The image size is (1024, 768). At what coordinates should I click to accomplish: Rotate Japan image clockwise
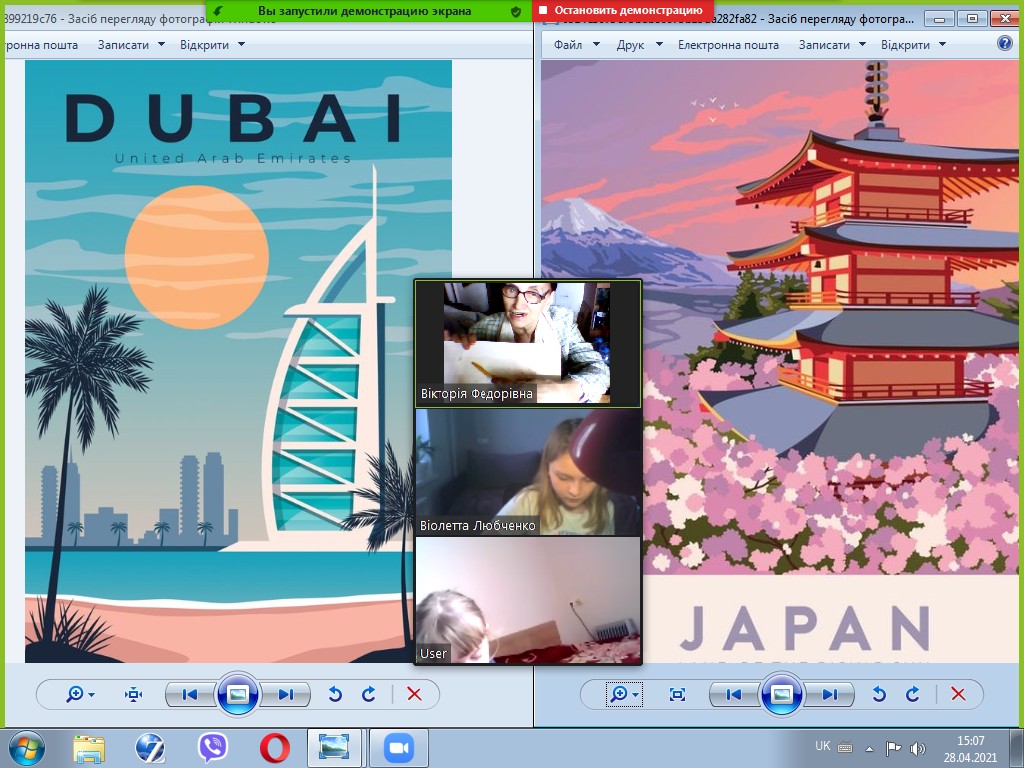[x=913, y=694]
